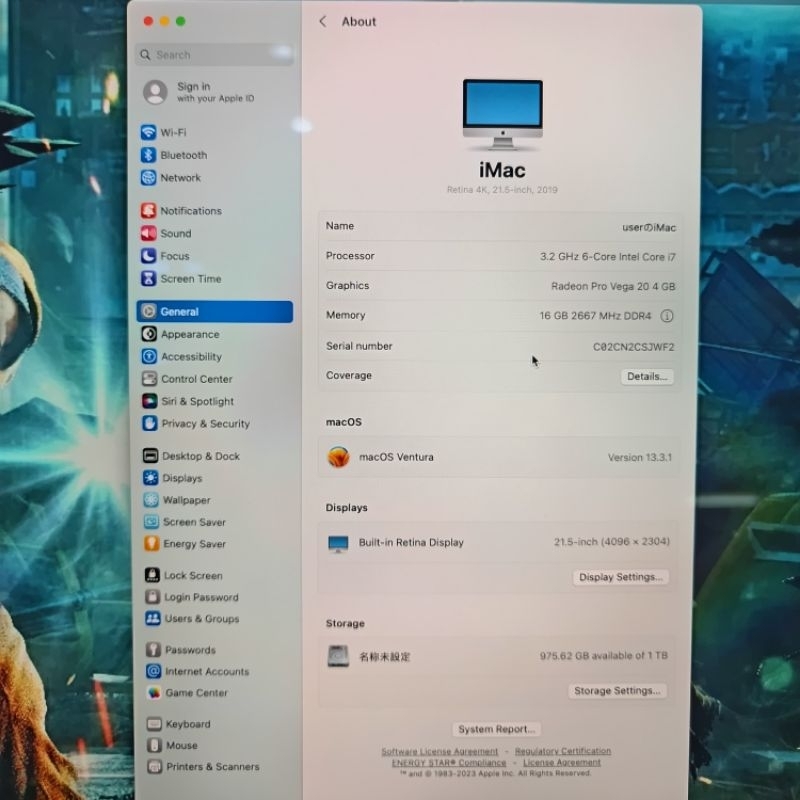Go back using the chevron arrow
This screenshot has height=800, width=800.
tap(322, 21)
